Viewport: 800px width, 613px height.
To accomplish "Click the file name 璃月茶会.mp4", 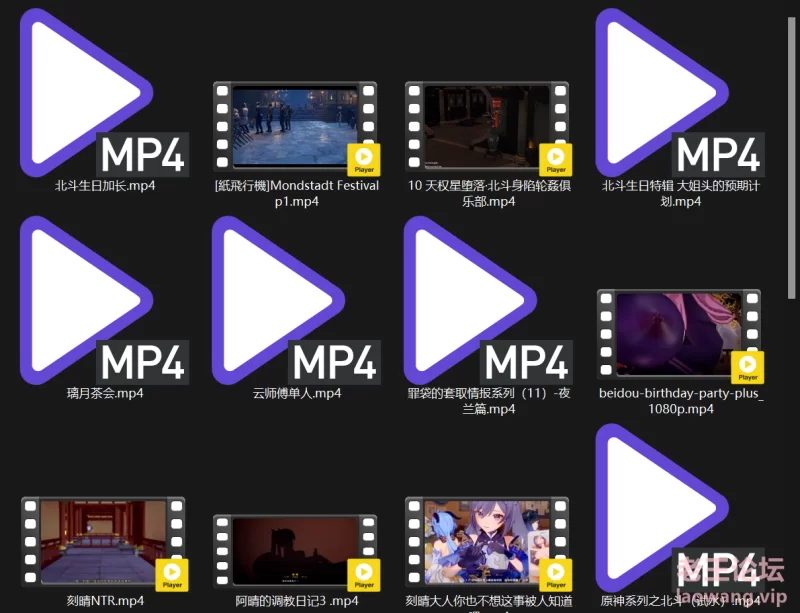I will (105, 394).
